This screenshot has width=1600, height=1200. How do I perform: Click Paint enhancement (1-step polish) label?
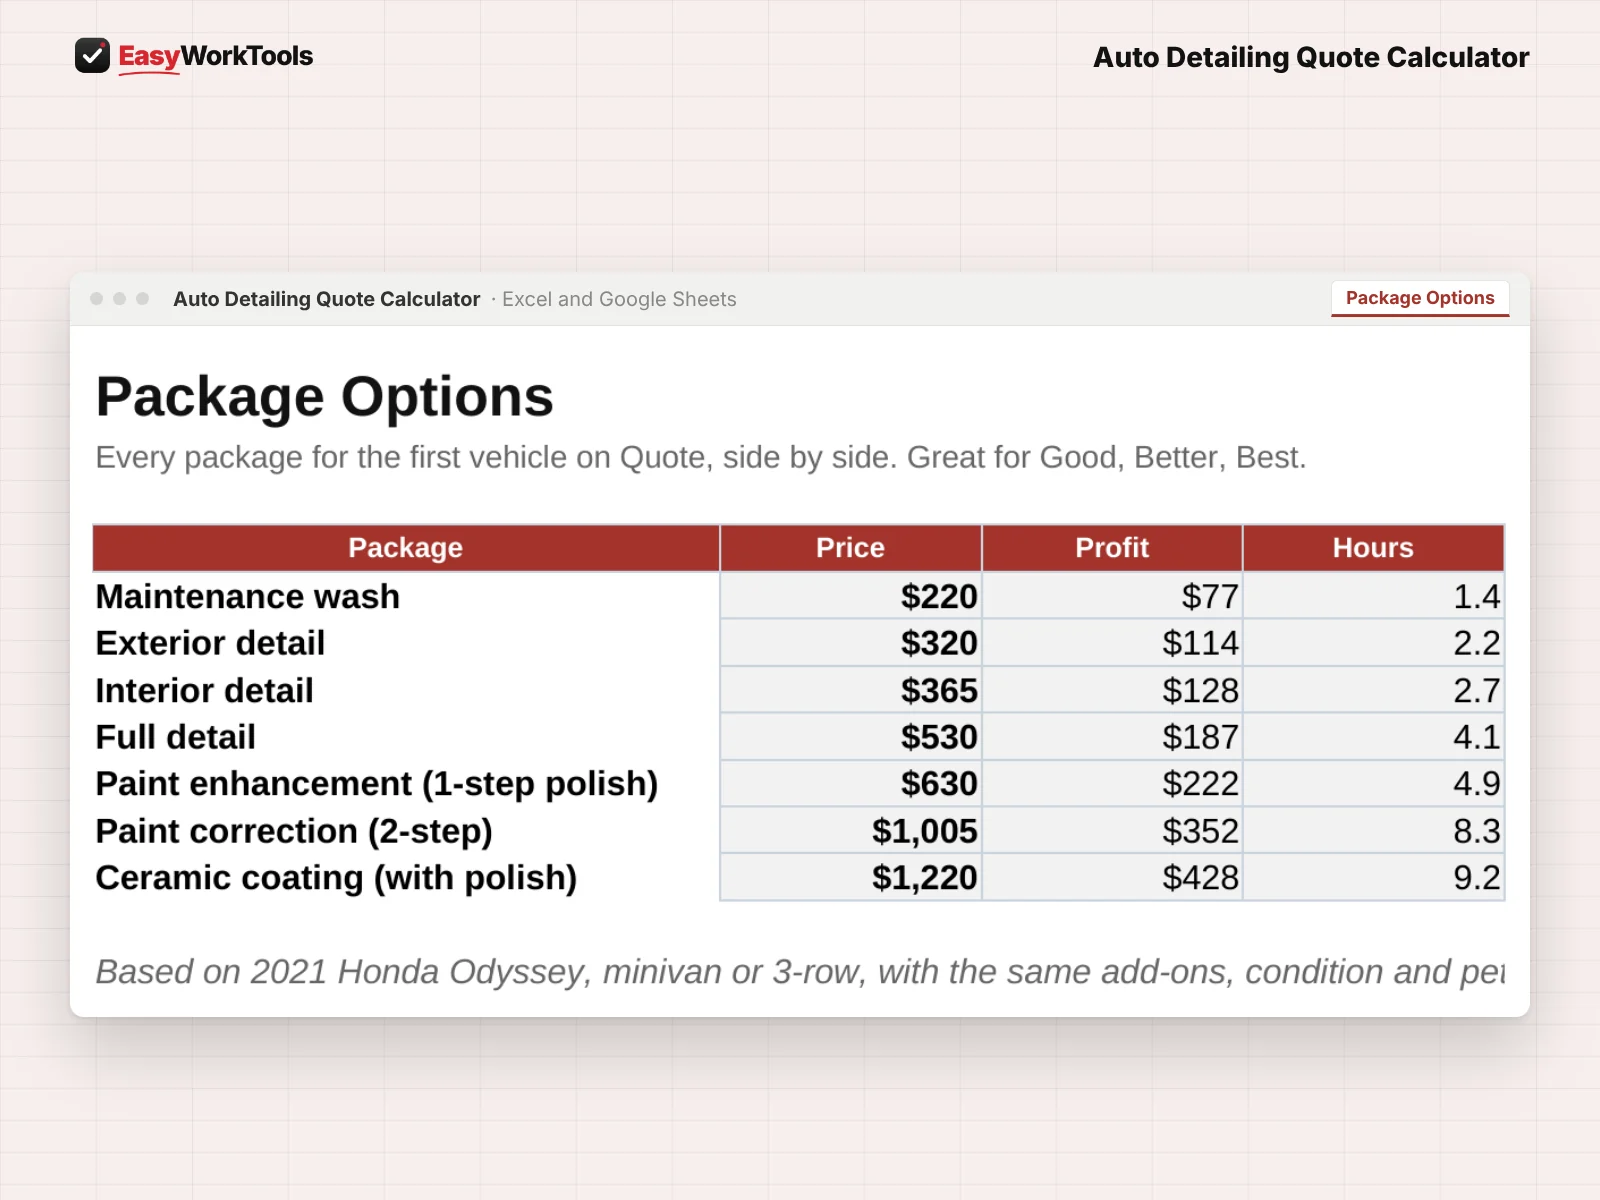coord(377,784)
